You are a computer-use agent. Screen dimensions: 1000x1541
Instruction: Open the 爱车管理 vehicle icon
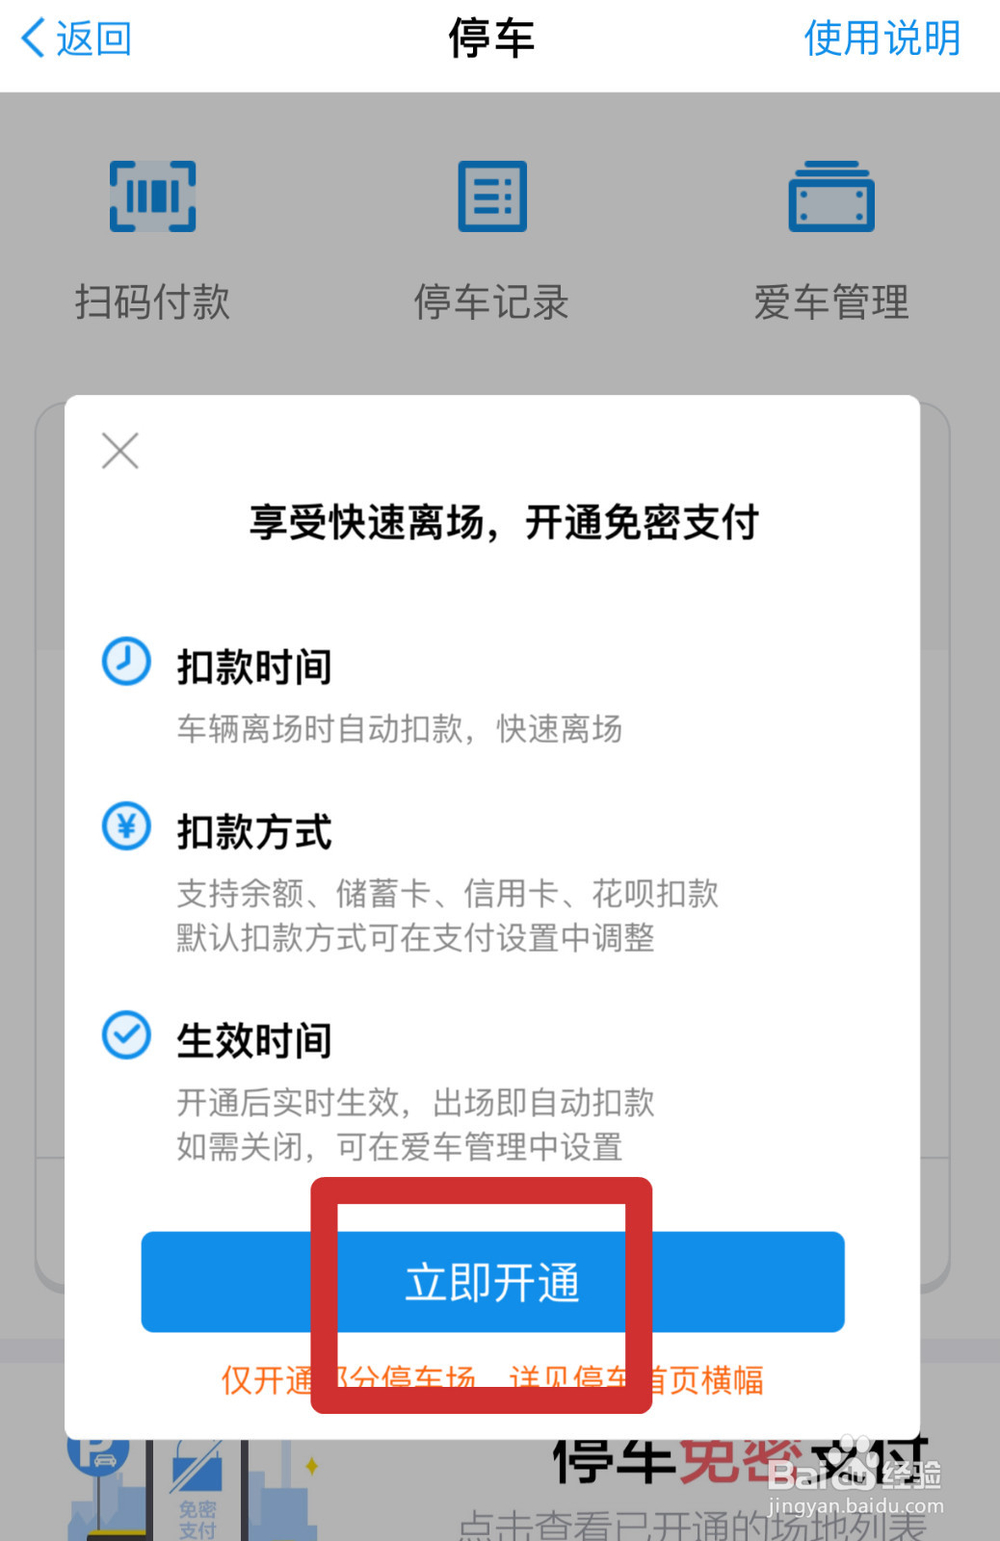[x=831, y=196]
